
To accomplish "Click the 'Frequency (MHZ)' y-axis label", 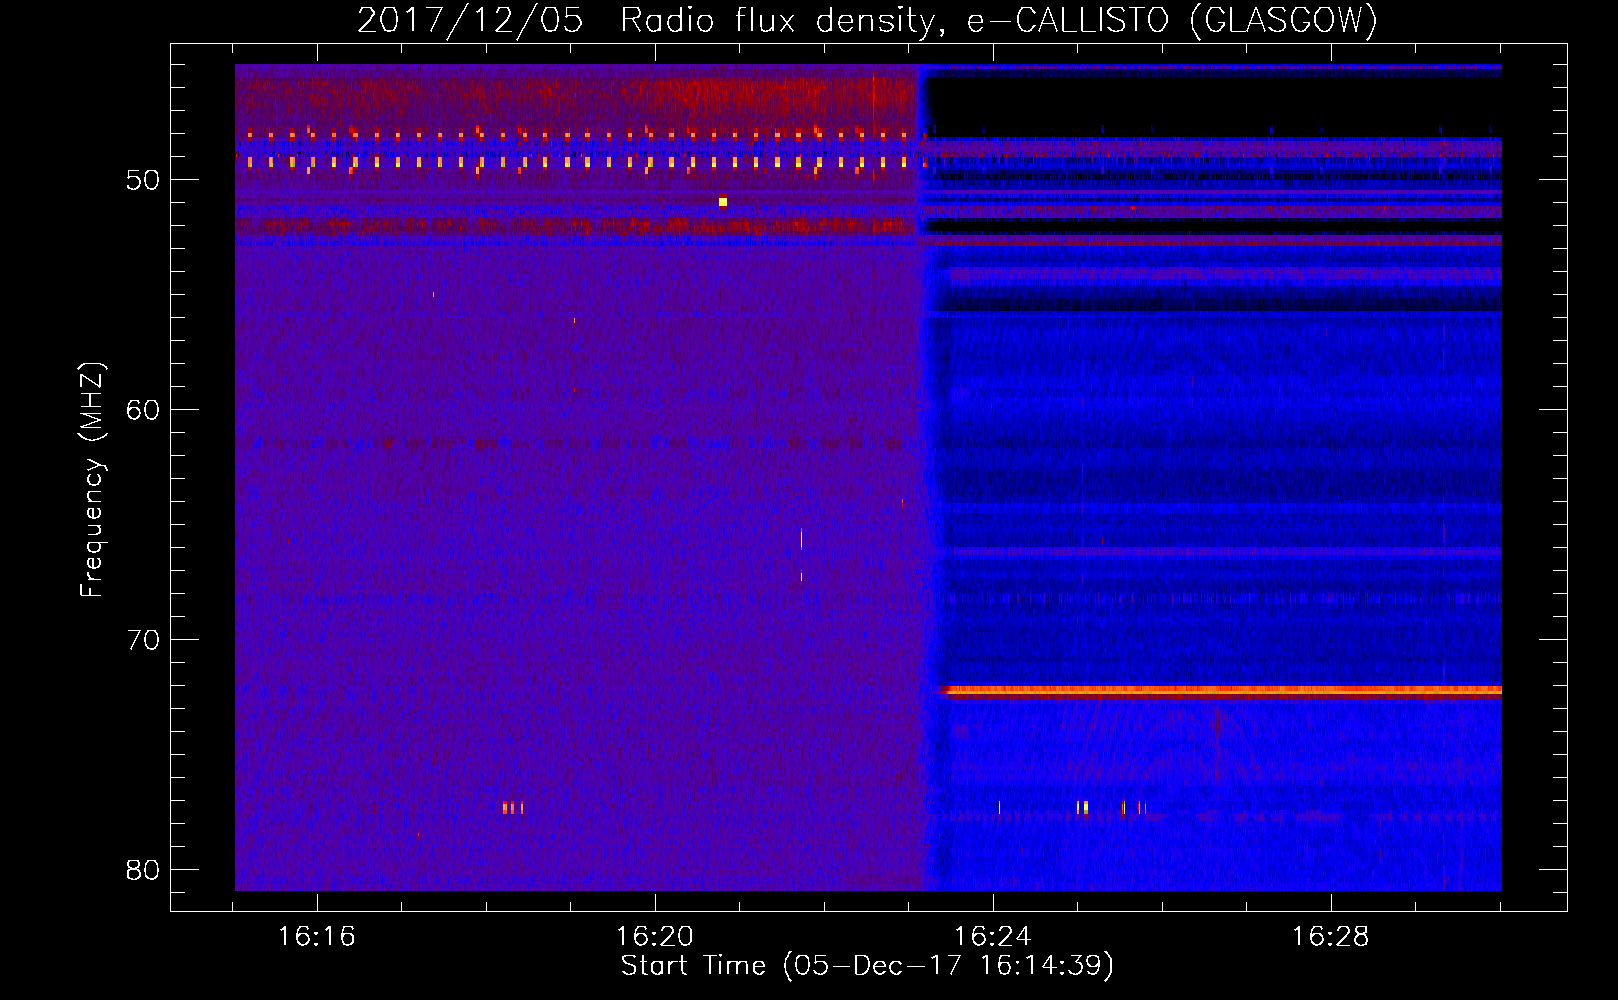I will coord(91,480).
